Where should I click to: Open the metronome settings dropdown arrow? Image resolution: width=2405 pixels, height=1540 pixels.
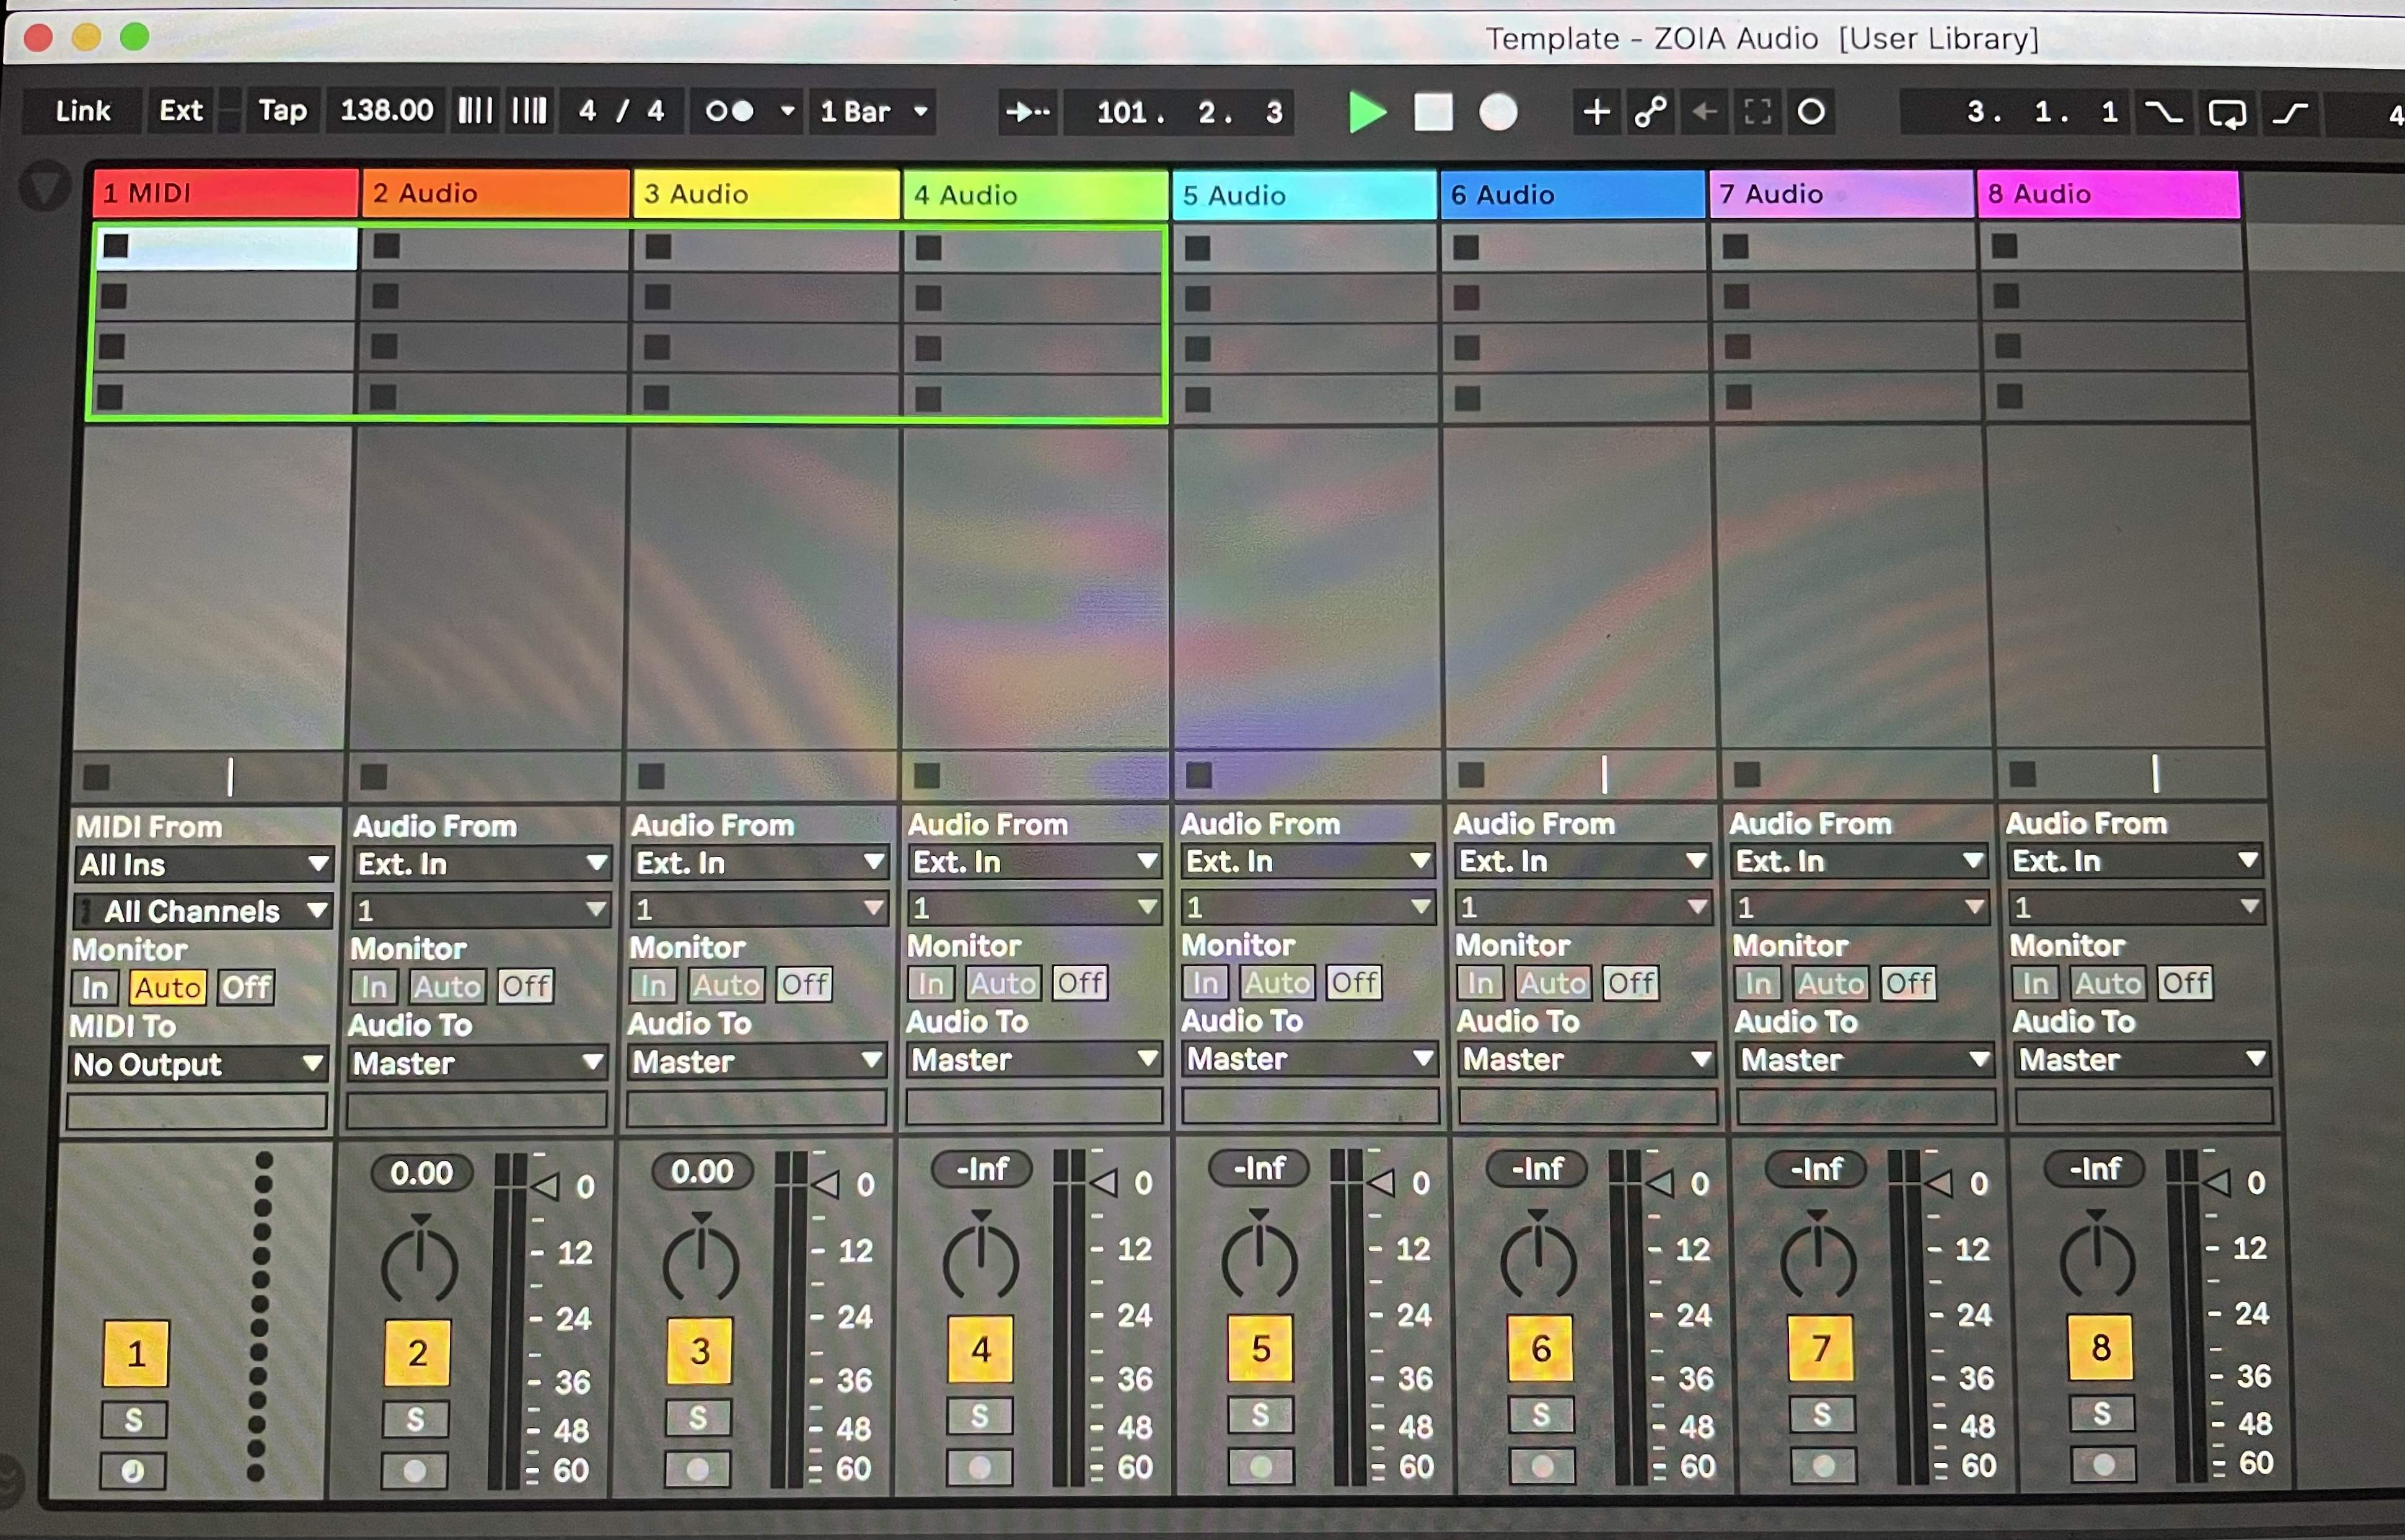[788, 111]
